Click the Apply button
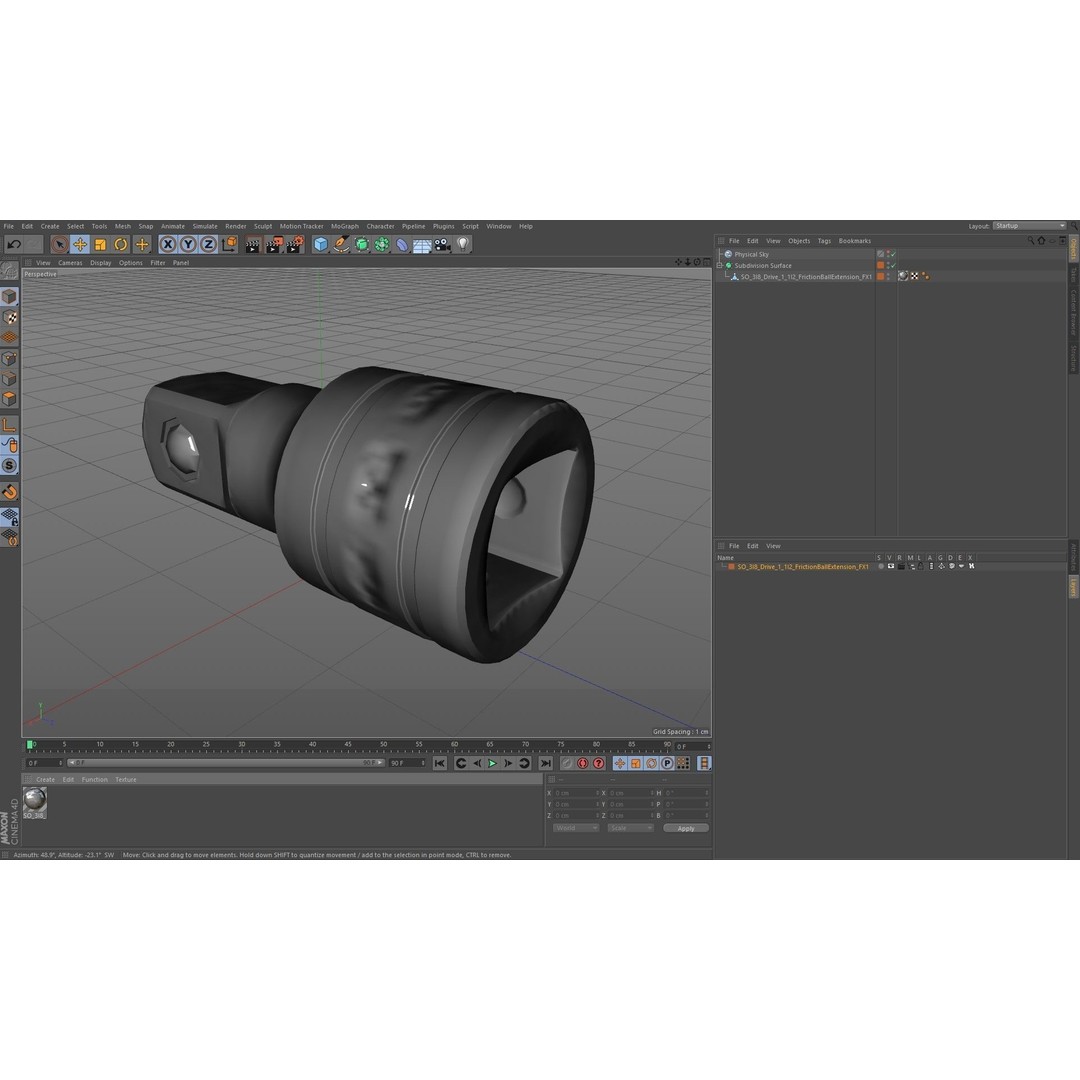 tap(686, 828)
